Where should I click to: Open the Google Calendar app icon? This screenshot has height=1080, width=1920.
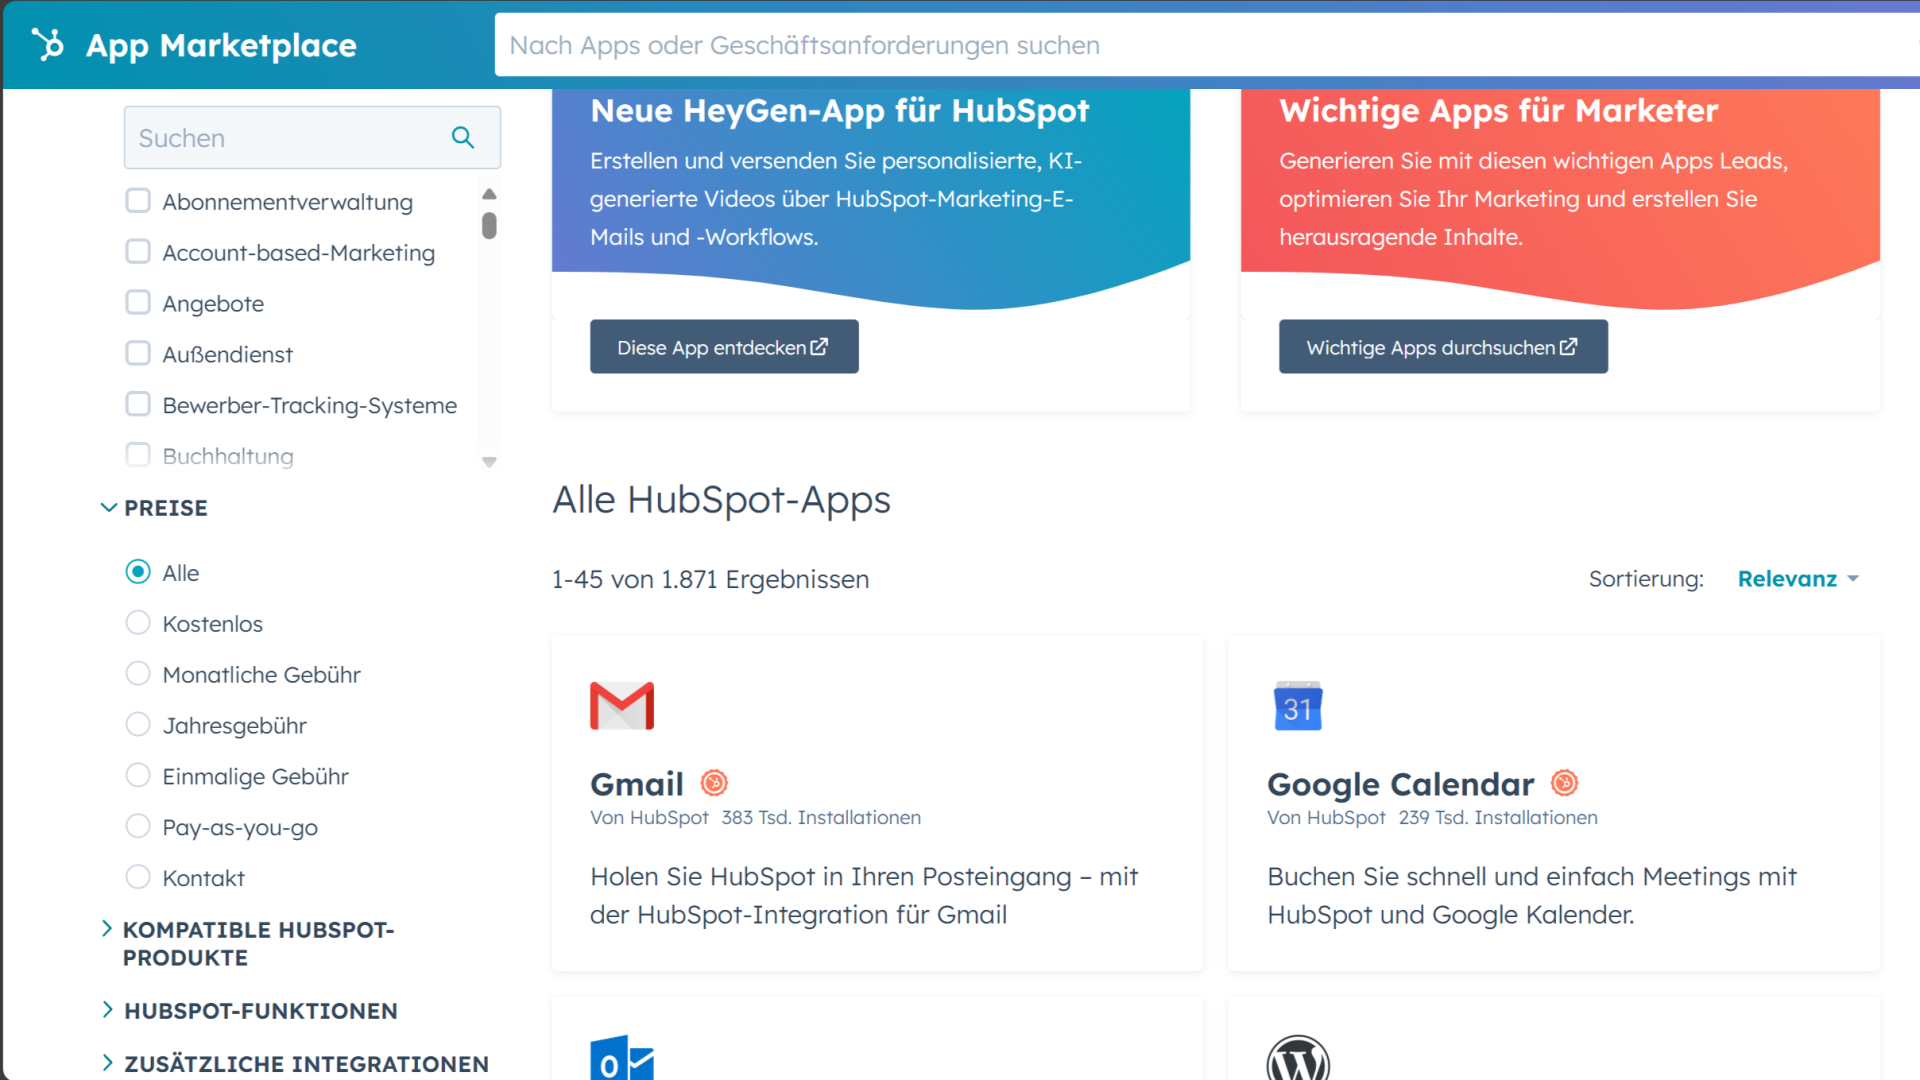pos(1298,706)
